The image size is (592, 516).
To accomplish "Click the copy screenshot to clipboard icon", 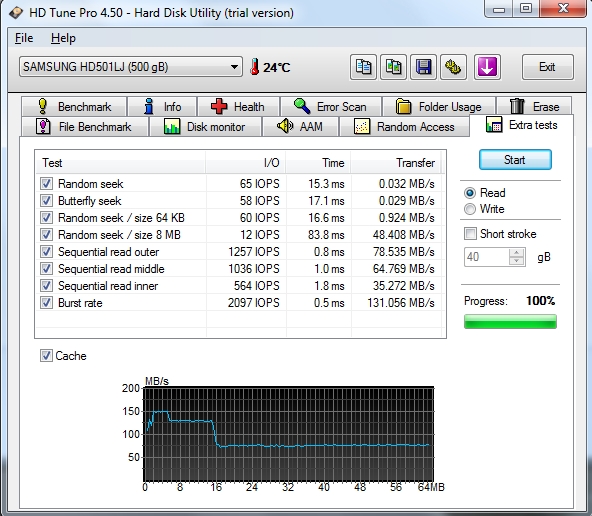I will (393, 67).
